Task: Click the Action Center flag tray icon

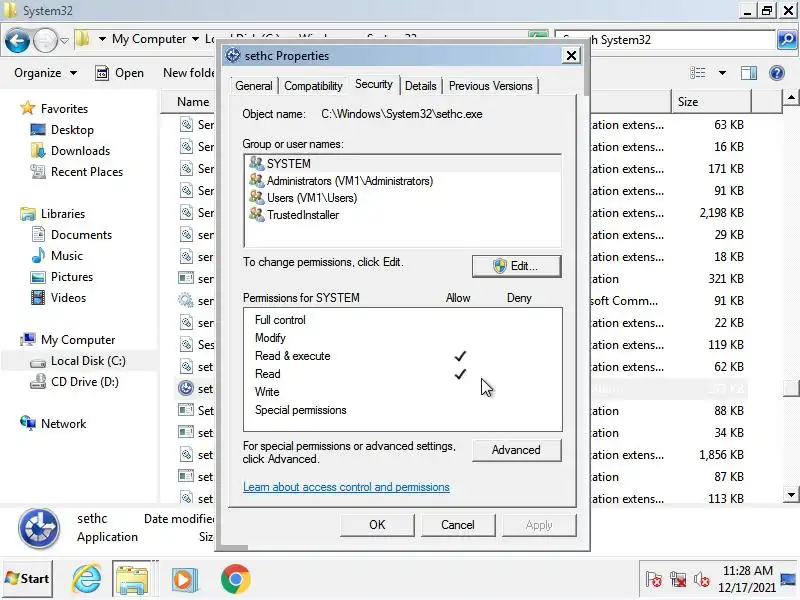Action: click(653, 580)
